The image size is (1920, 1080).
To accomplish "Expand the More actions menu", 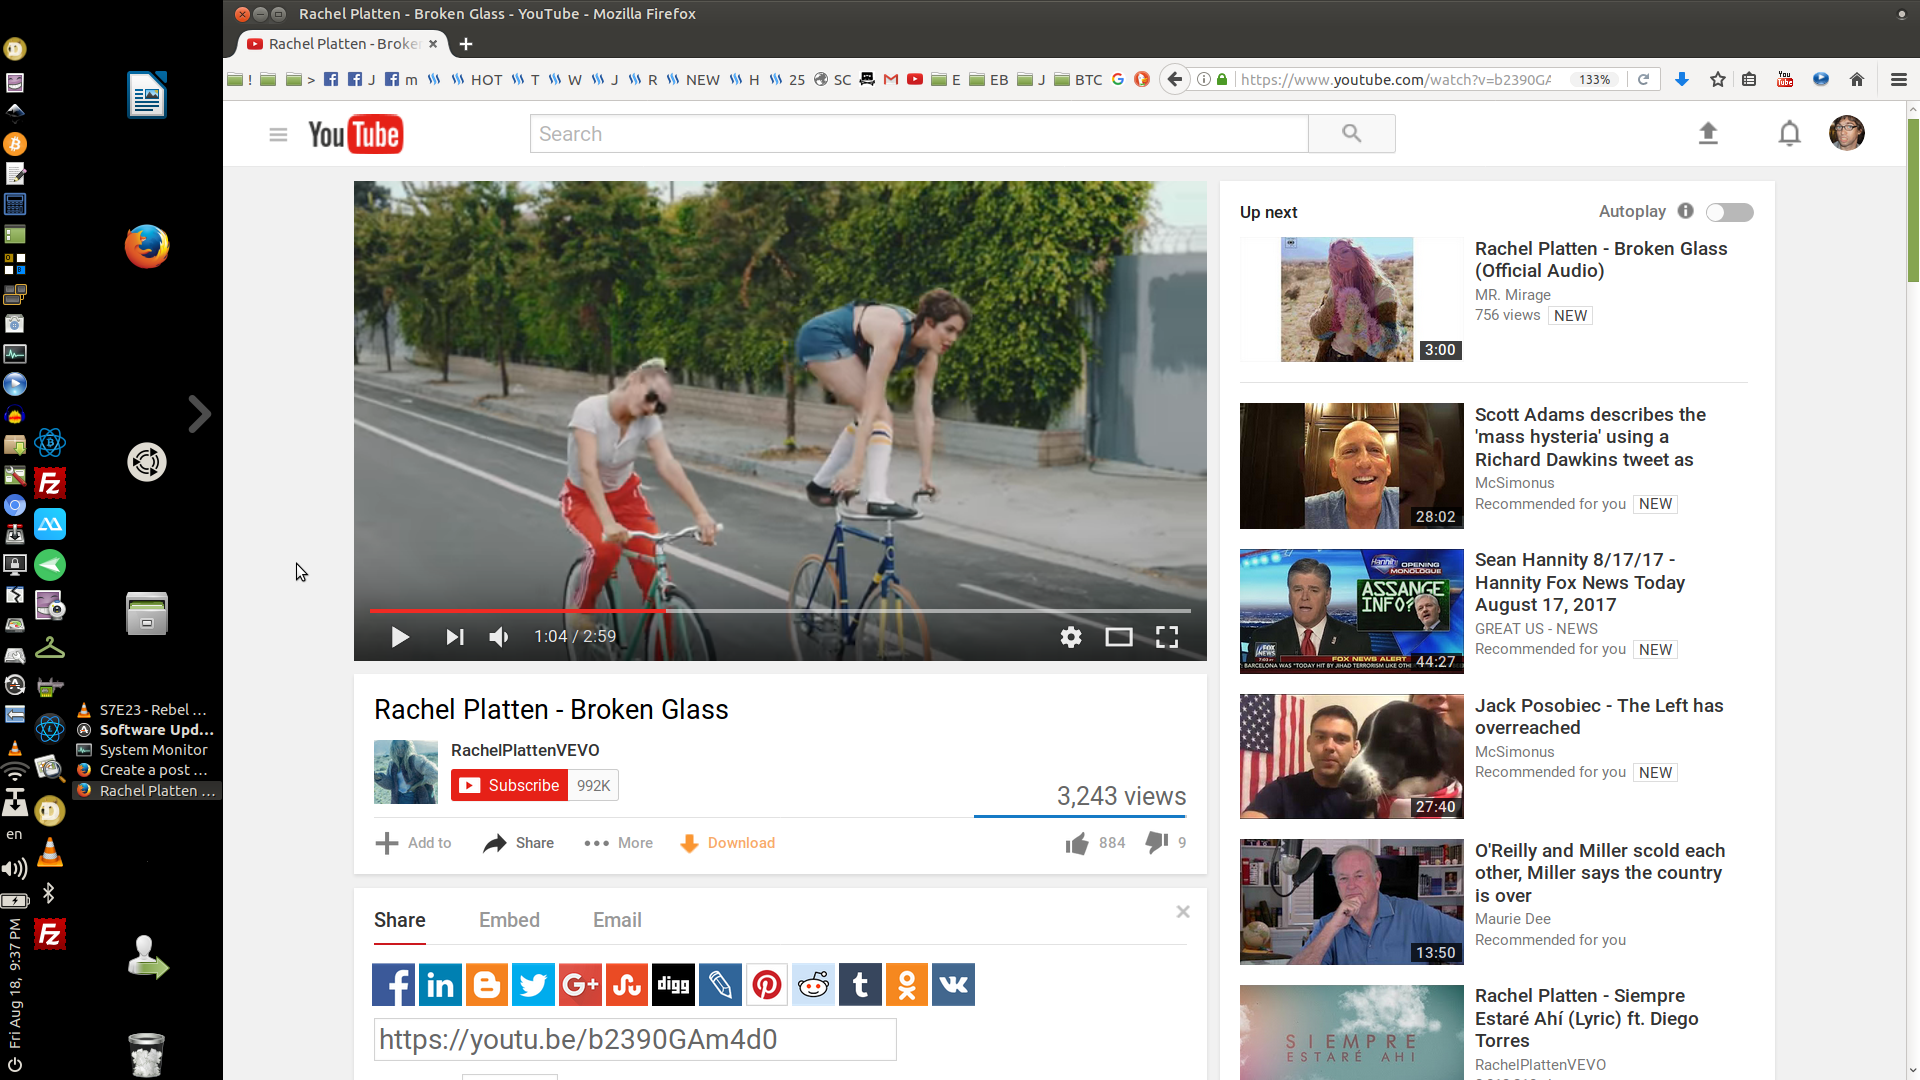I will coord(619,843).
